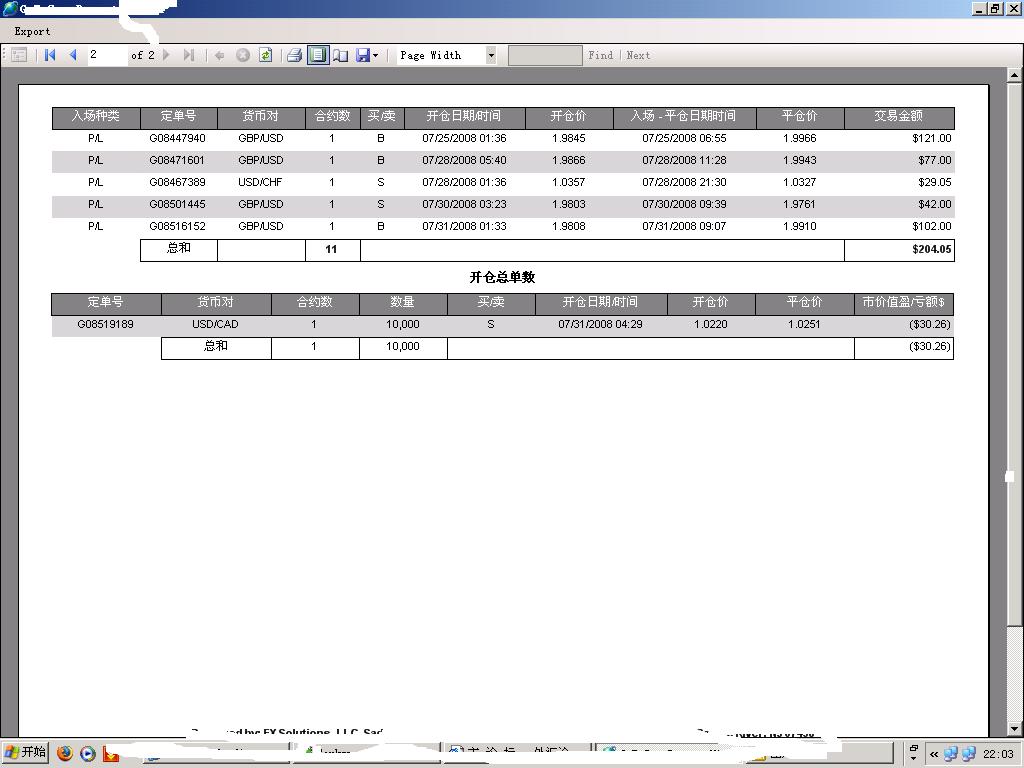Open page setup icon
Image resolution: width=1024 pixels, height=768 pixels.
click(340, 56)
